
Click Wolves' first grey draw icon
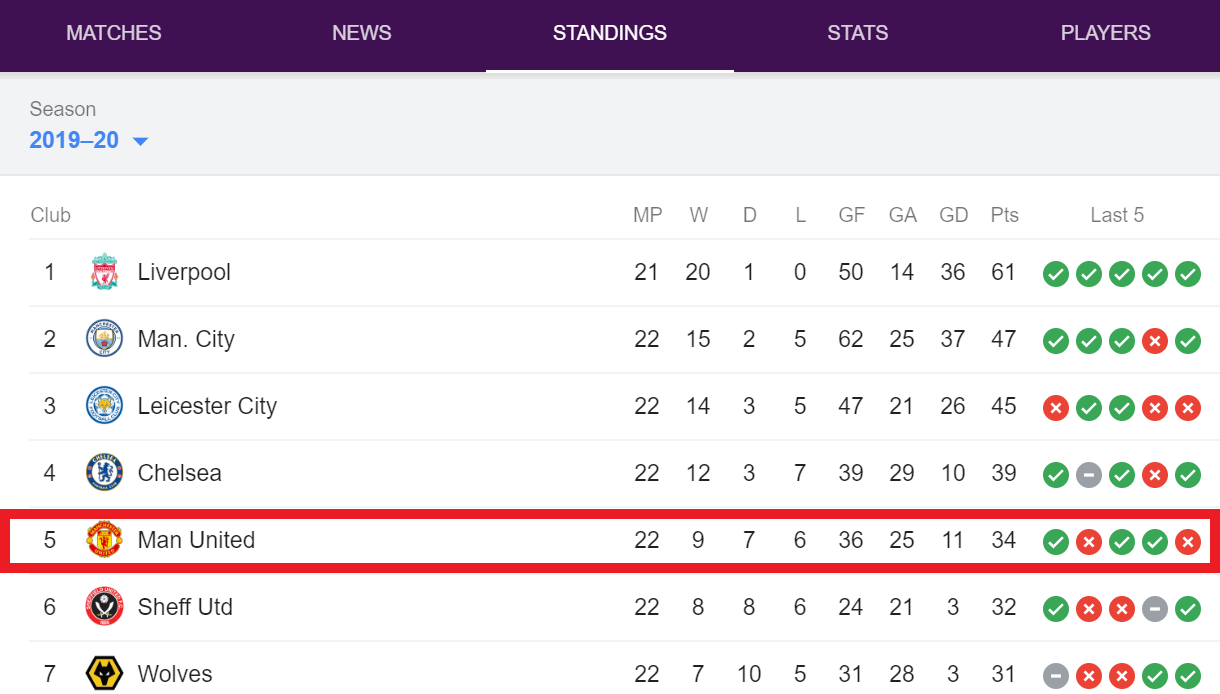pyautogui.click(x=1056, y=676)
